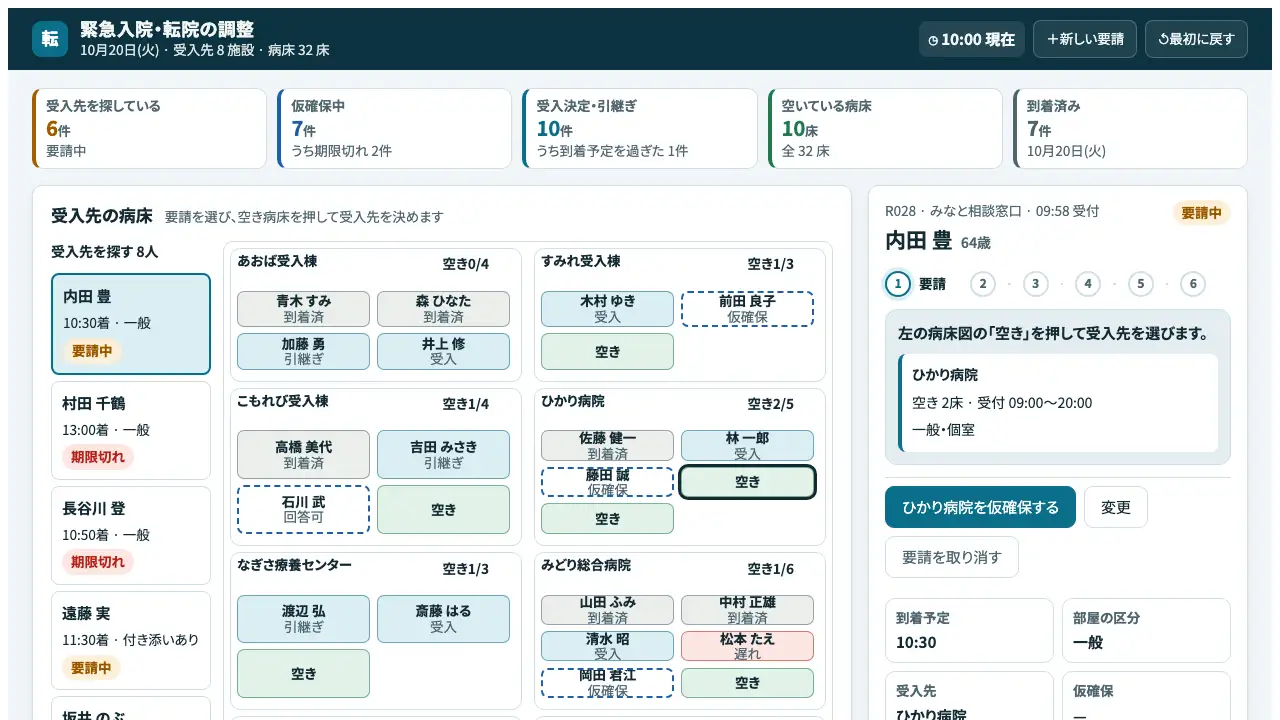
Task: Click the "到着予定 10:30" detail card
Action: pos(969,630)
